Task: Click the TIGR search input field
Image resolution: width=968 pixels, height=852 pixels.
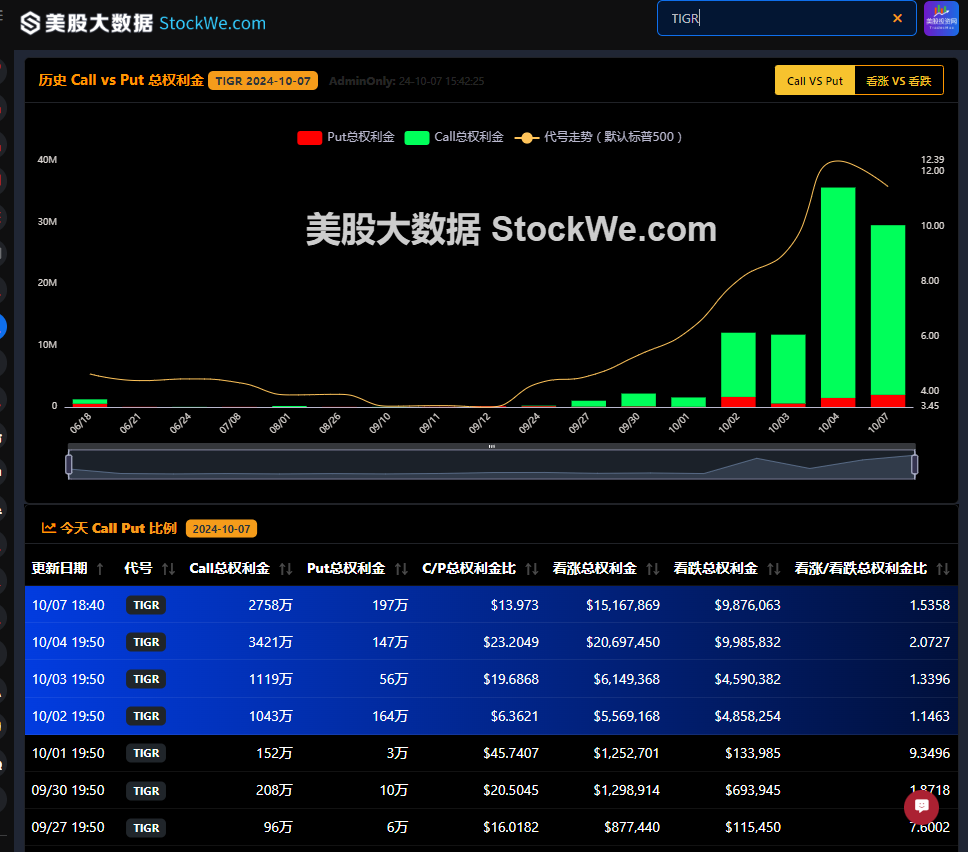Action: [x=786, y=19]
